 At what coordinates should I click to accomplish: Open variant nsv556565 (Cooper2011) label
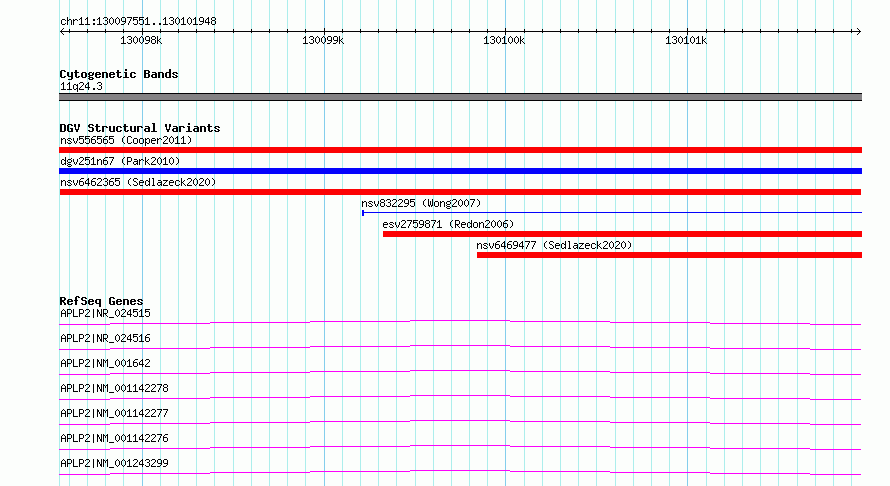126,140
